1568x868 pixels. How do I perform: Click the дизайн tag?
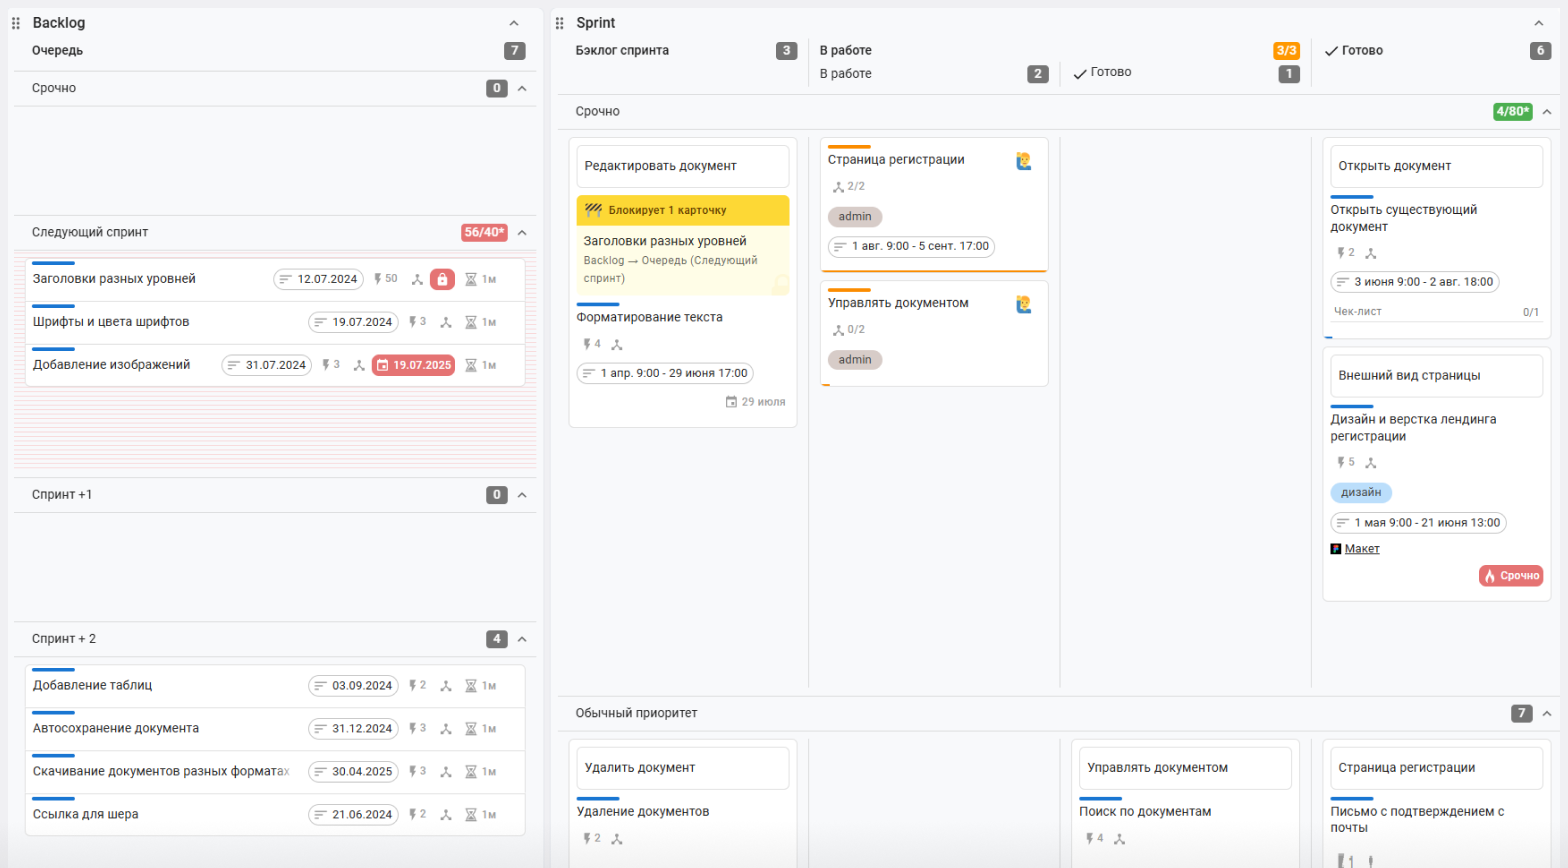(x=1361, y=492)
